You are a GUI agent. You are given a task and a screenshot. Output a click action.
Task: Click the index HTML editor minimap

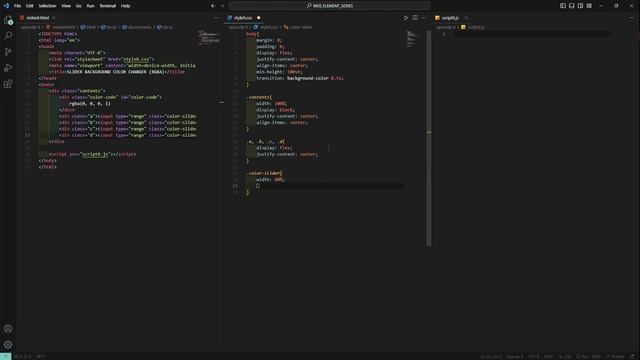(x=209, y=38)
